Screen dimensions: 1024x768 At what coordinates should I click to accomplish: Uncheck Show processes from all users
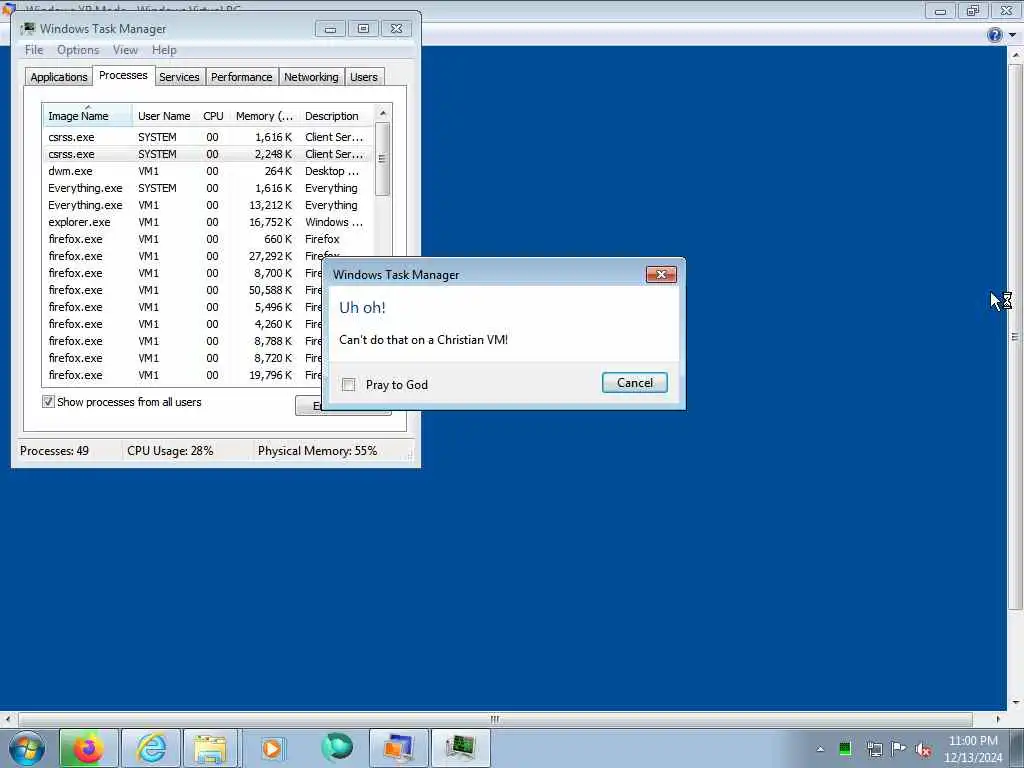click(x=48, y=402)
